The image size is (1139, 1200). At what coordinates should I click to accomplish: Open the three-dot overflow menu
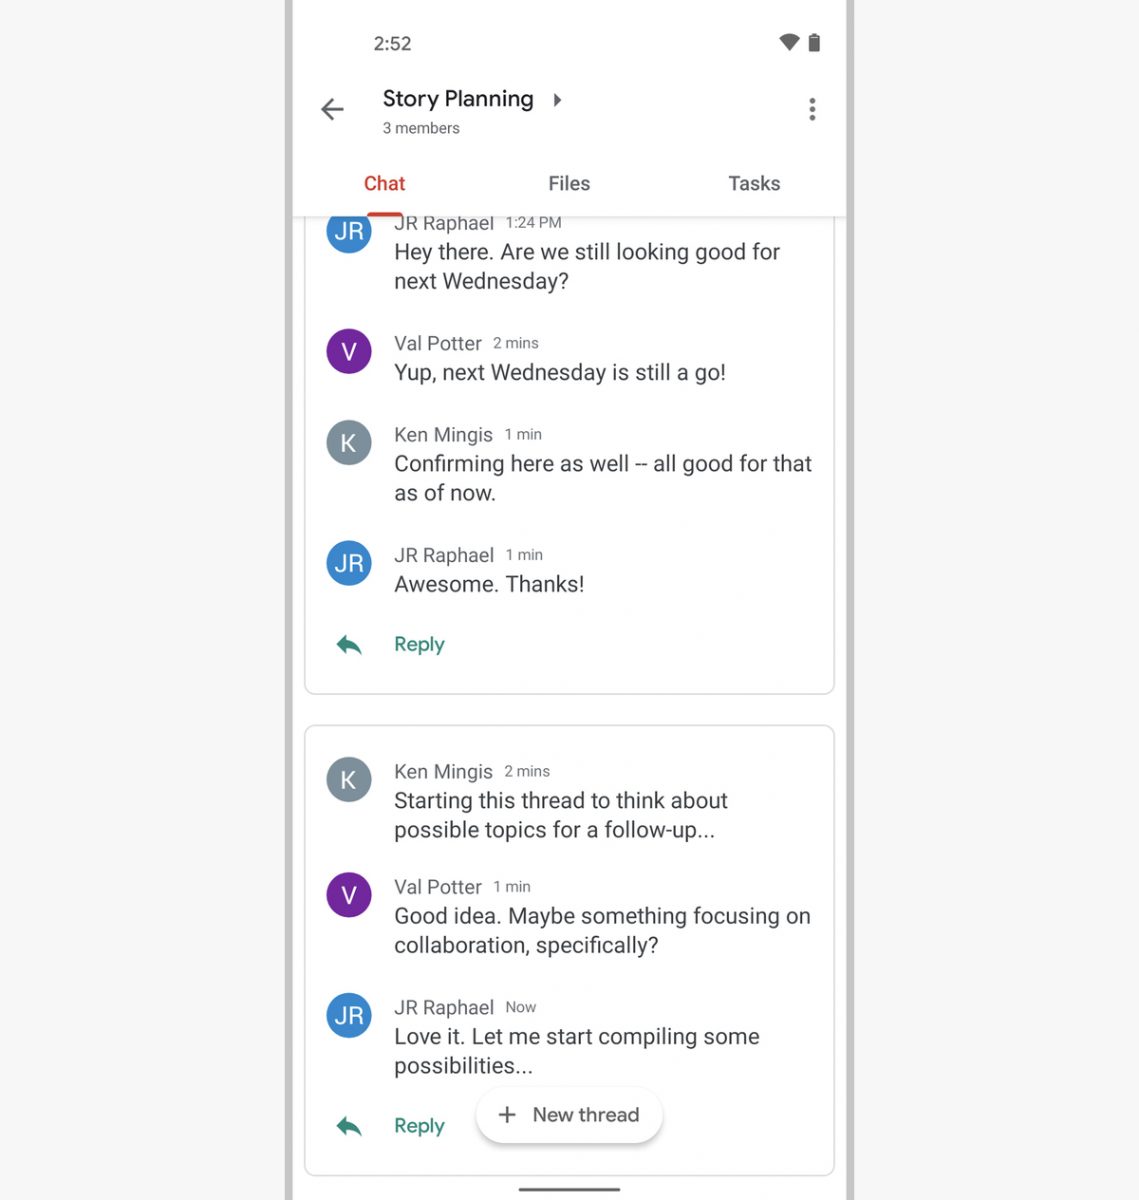[812, 109]
